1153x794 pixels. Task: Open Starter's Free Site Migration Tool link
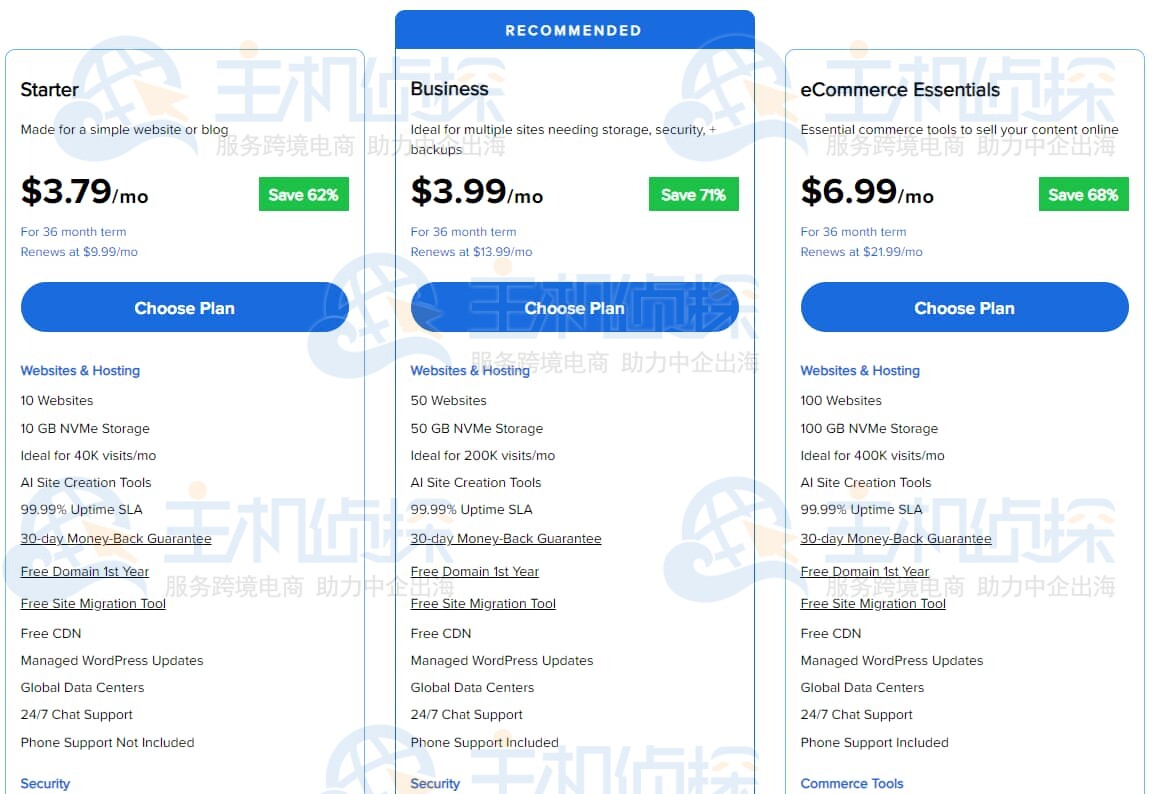coord(93,604)
